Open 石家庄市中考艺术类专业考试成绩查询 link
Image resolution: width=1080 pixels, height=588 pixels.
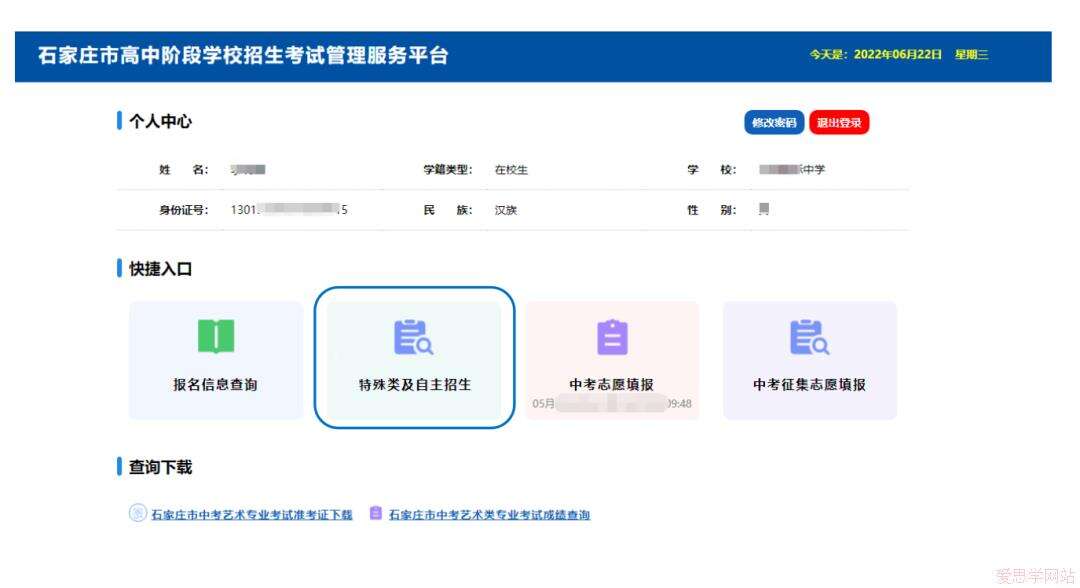489,515
